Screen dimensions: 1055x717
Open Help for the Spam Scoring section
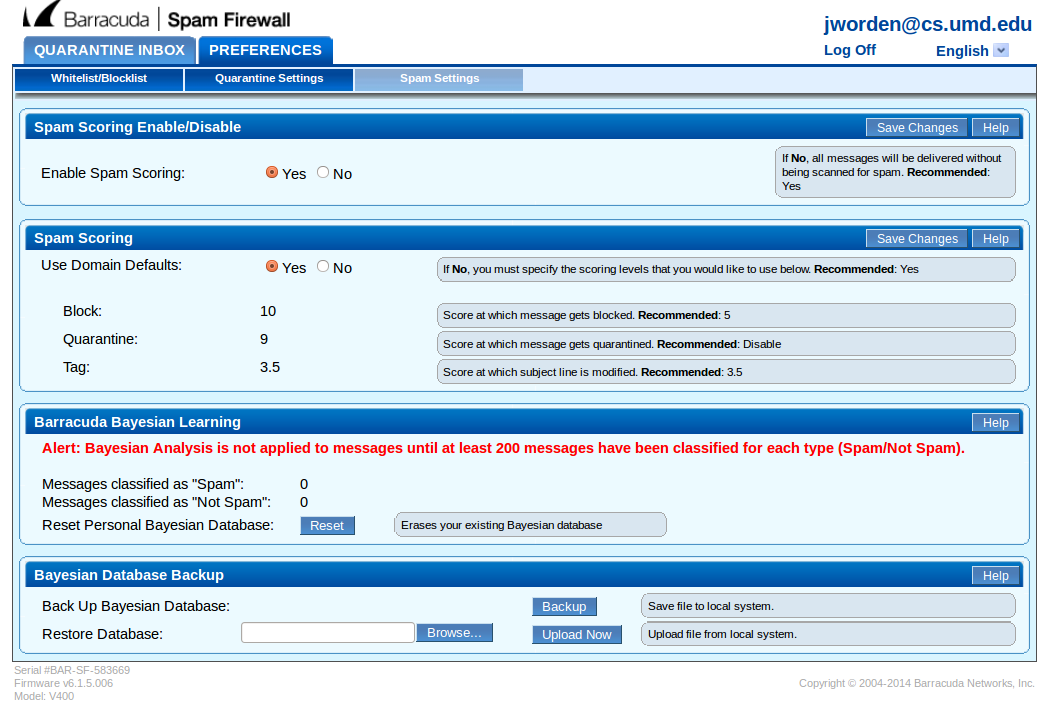pos(995,239)
